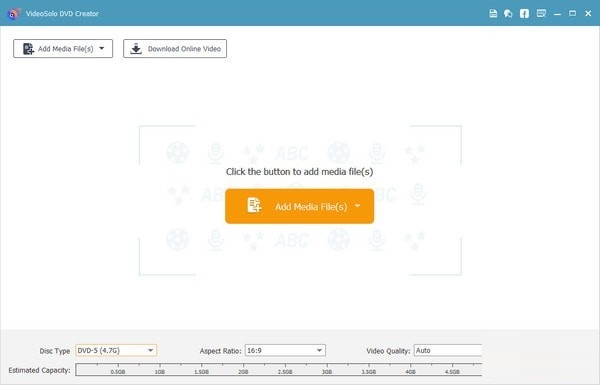Close the VideoSolo DVD Creator window

coord(588,13)
